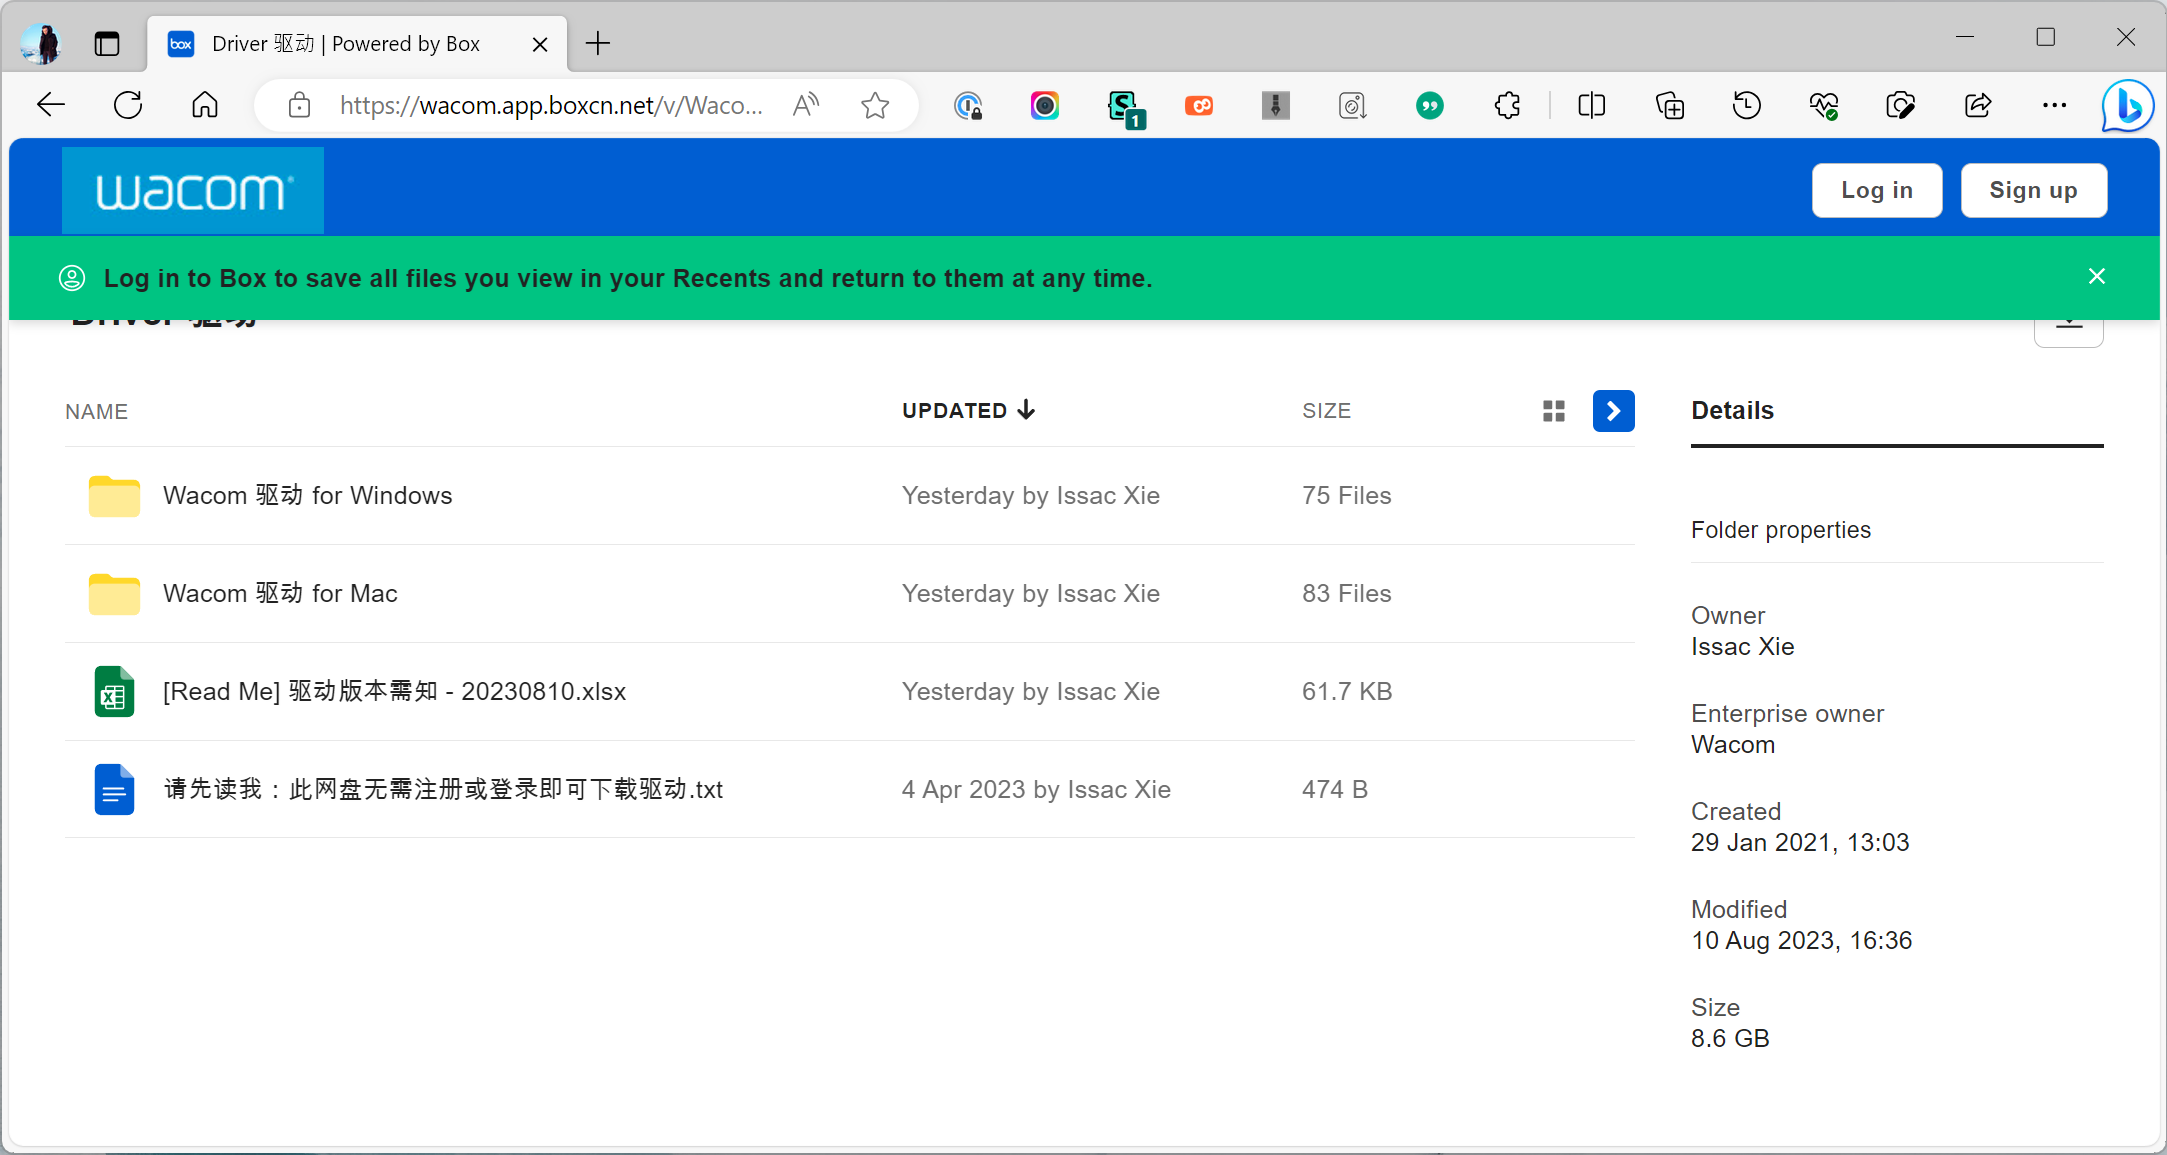Click 61.7 KB size value
The image size is (2167, 1155).
1347,692
